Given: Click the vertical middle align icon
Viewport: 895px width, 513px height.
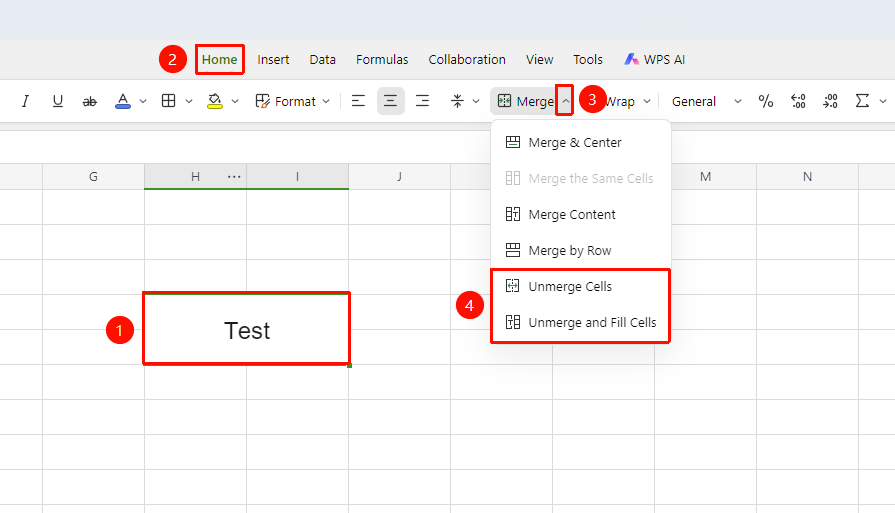Looking at the screenshot, I should 457,102.
